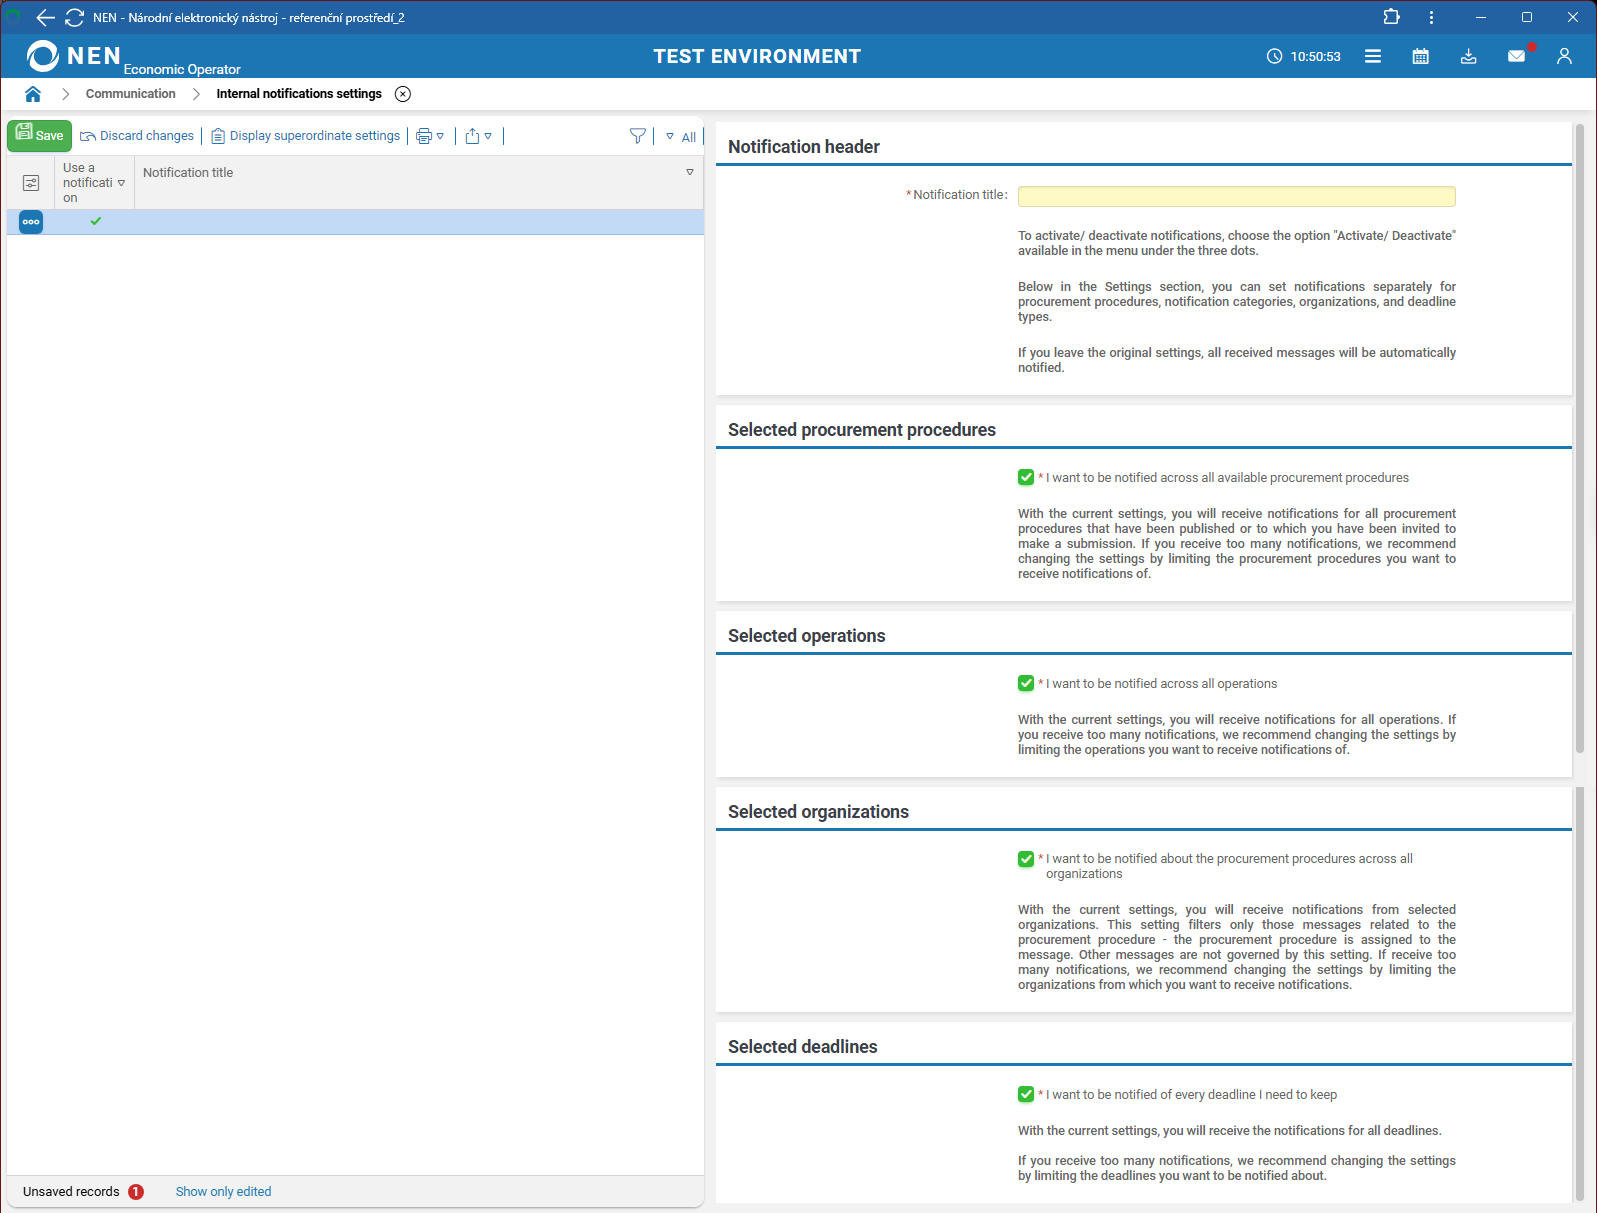Open the user profile icon

pyautogui.click(x=1564, y=57)
